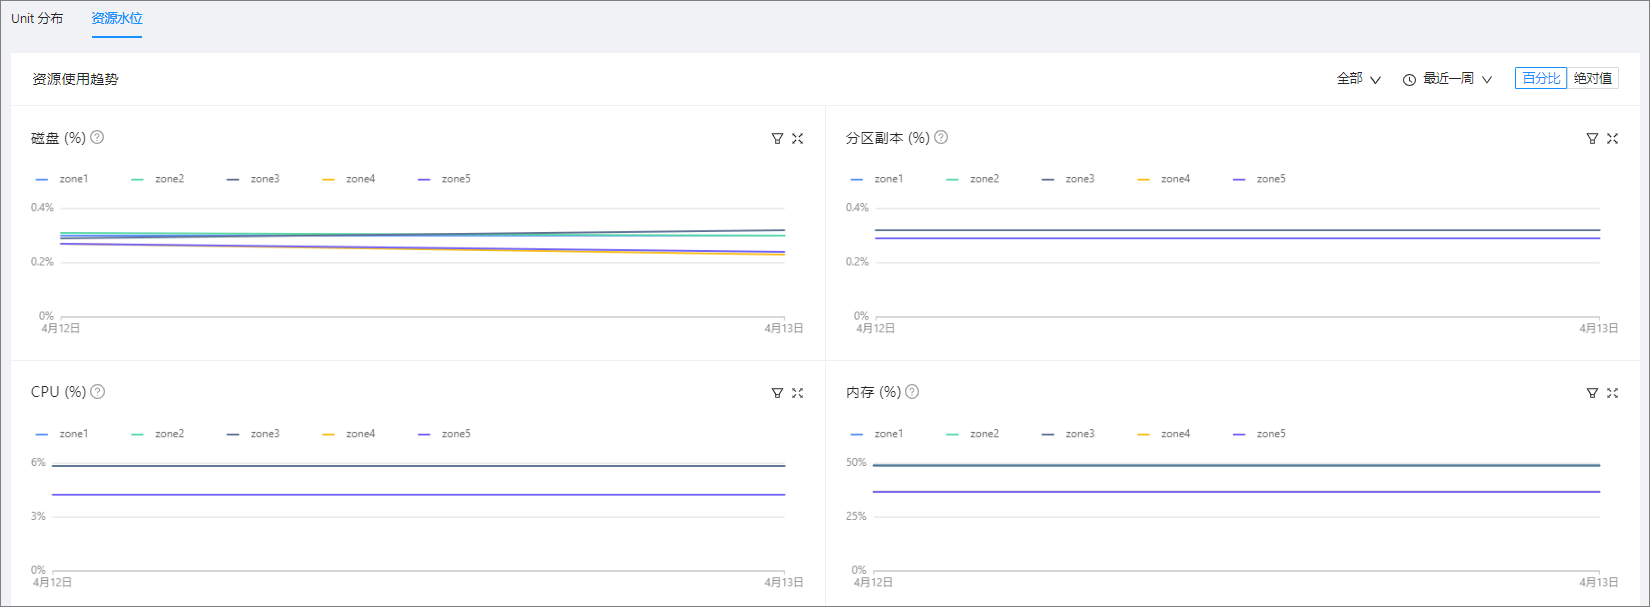
Task: Click zone4 orange legend swatch in 分区副本
Action: (x=1143, y=180)
